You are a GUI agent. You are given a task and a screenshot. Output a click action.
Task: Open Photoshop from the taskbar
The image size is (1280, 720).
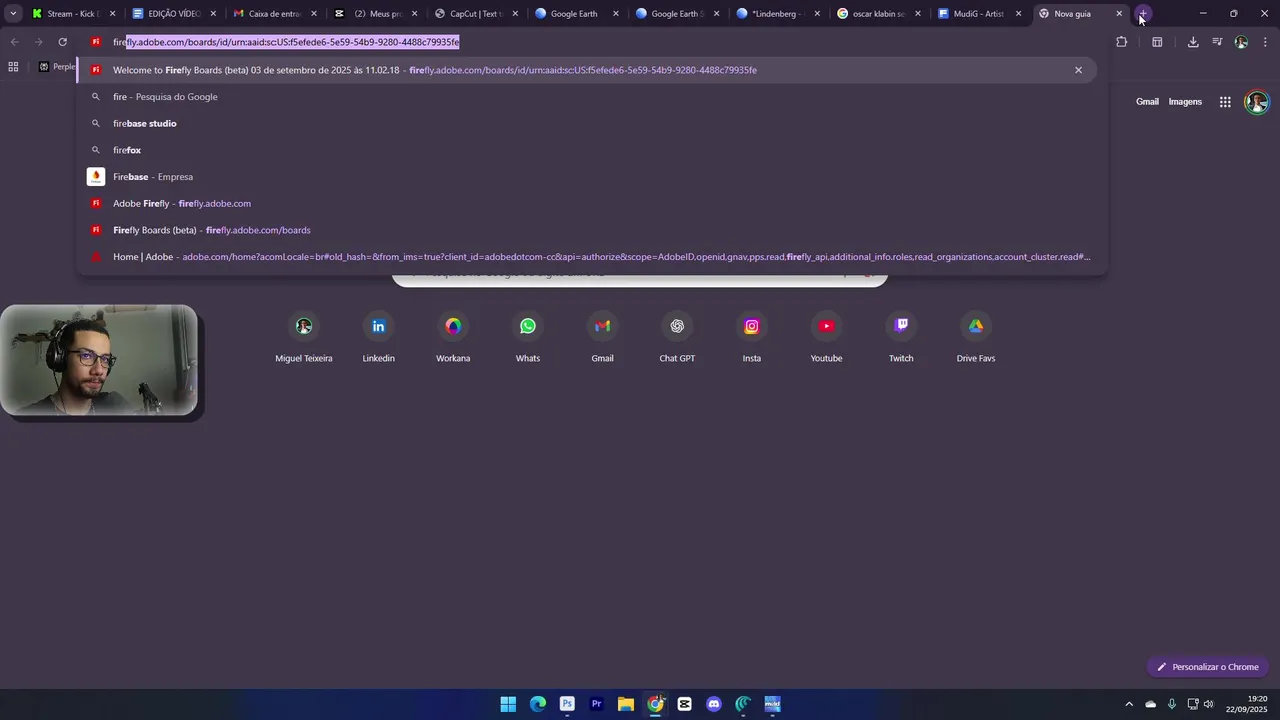567,704
